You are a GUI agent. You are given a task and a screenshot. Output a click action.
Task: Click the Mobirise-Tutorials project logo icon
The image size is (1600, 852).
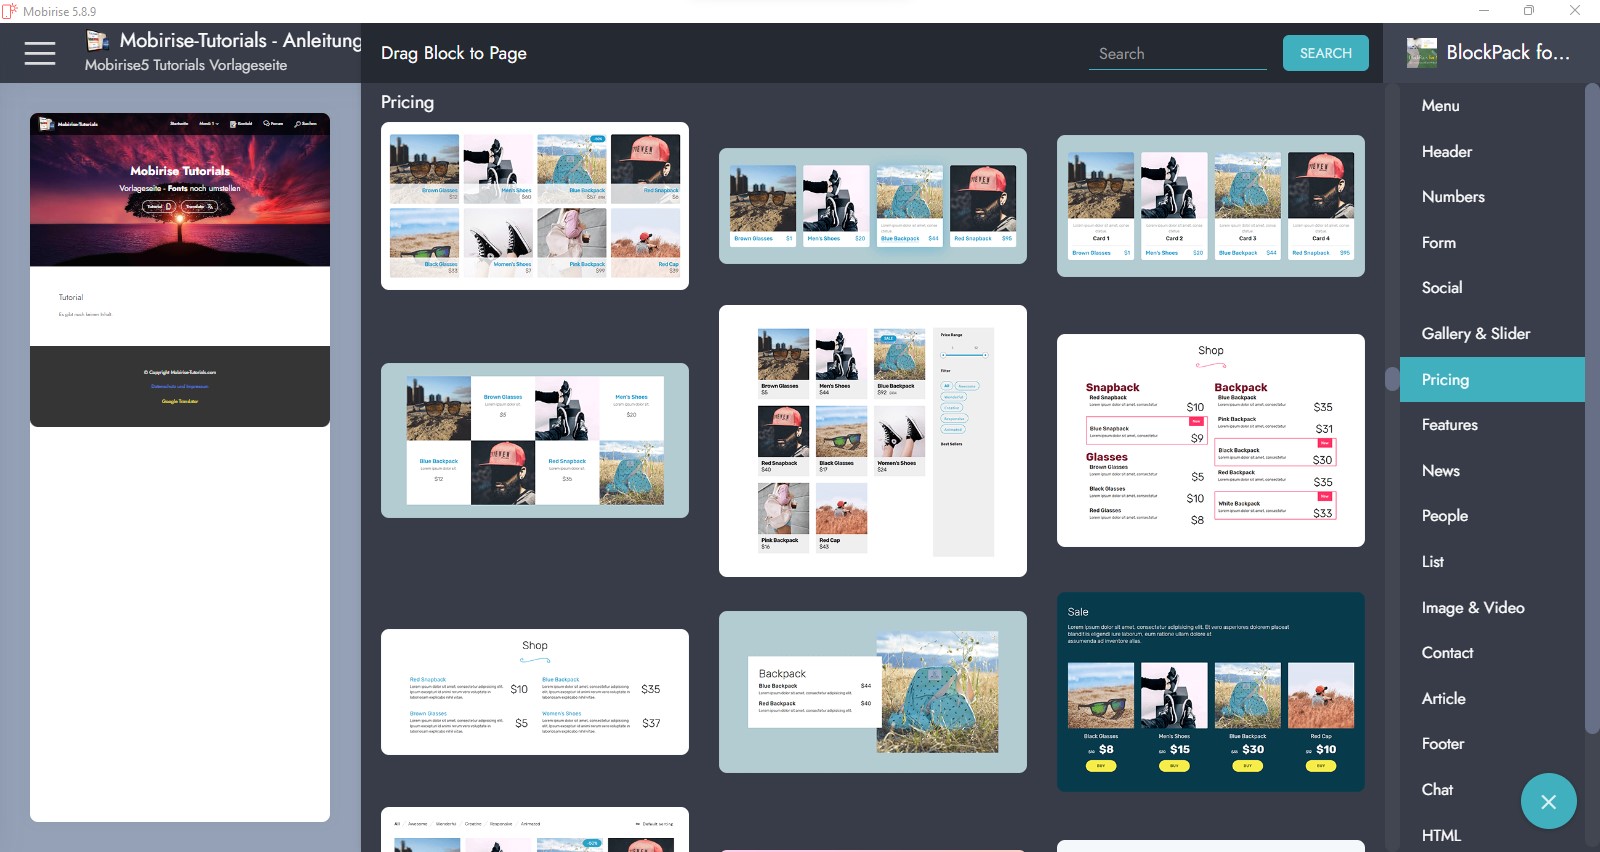click(x=97, y=41)
